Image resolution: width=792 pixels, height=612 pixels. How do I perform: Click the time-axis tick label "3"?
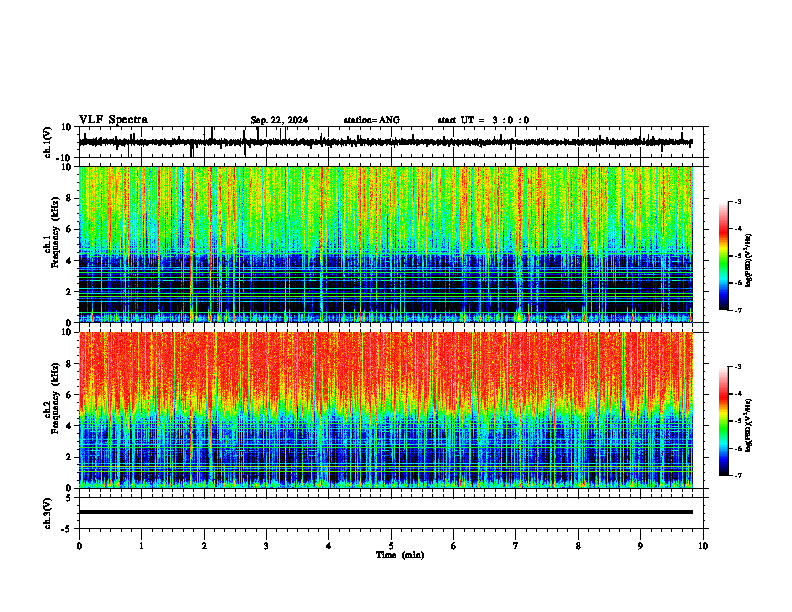(x=266, y=546)
